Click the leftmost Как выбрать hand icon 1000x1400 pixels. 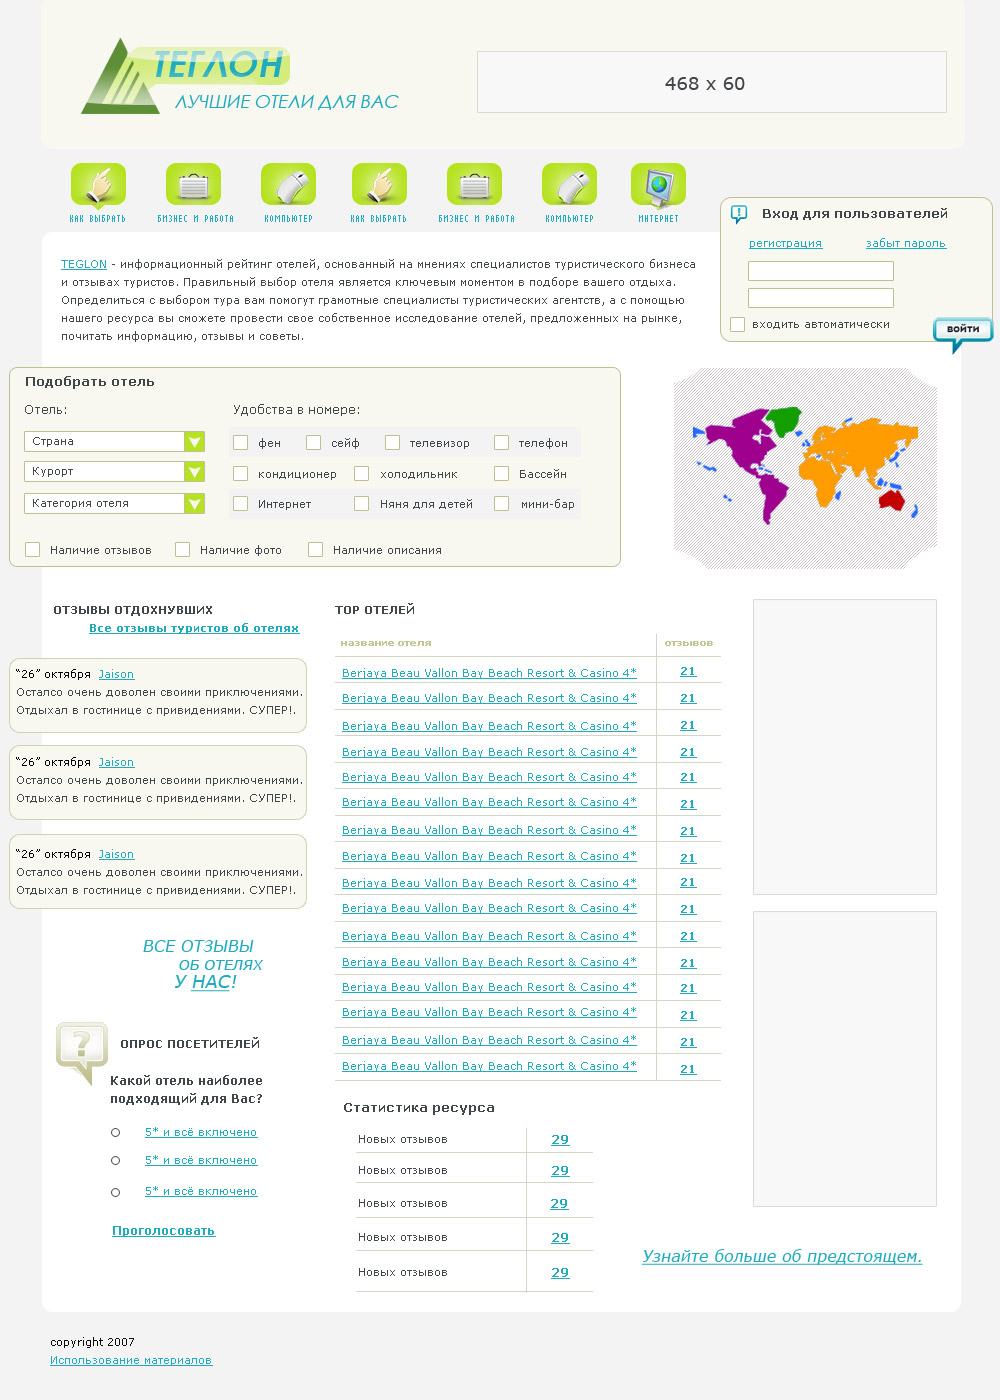pos(98,185)
